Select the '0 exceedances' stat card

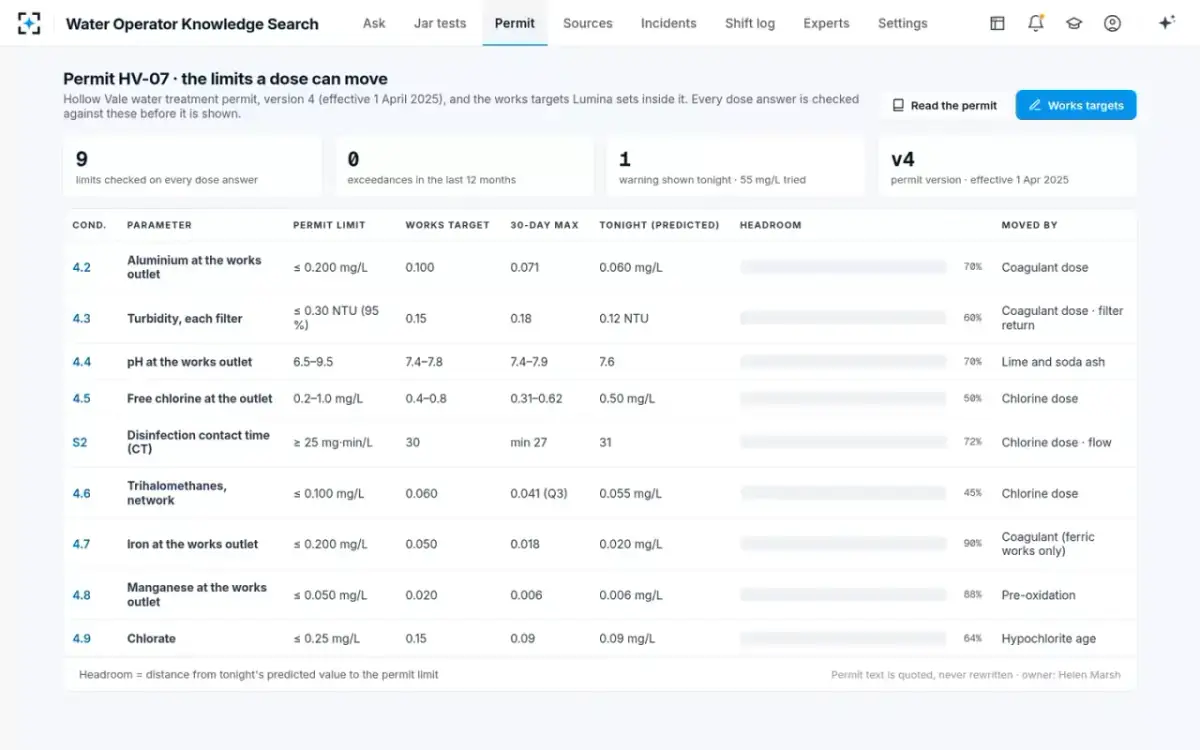464,167
